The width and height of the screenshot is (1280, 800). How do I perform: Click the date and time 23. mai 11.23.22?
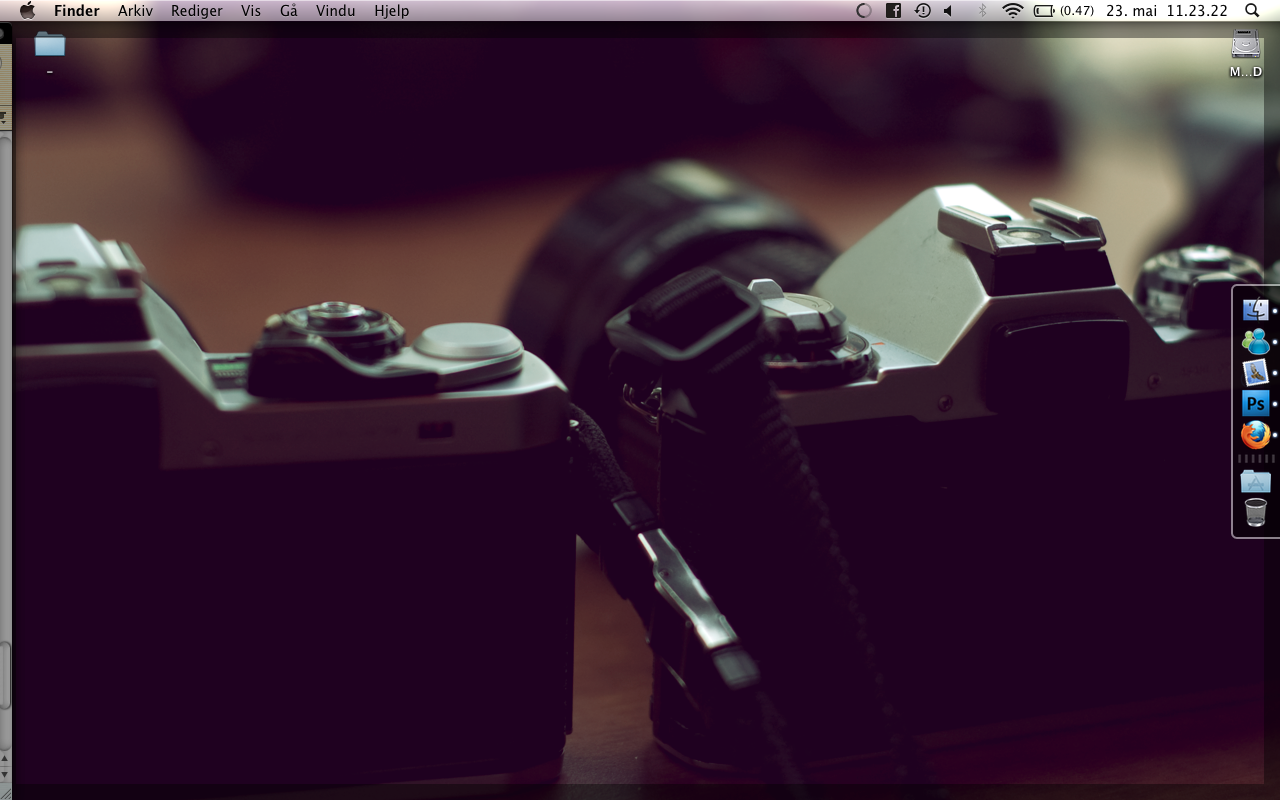[1167, 11]
